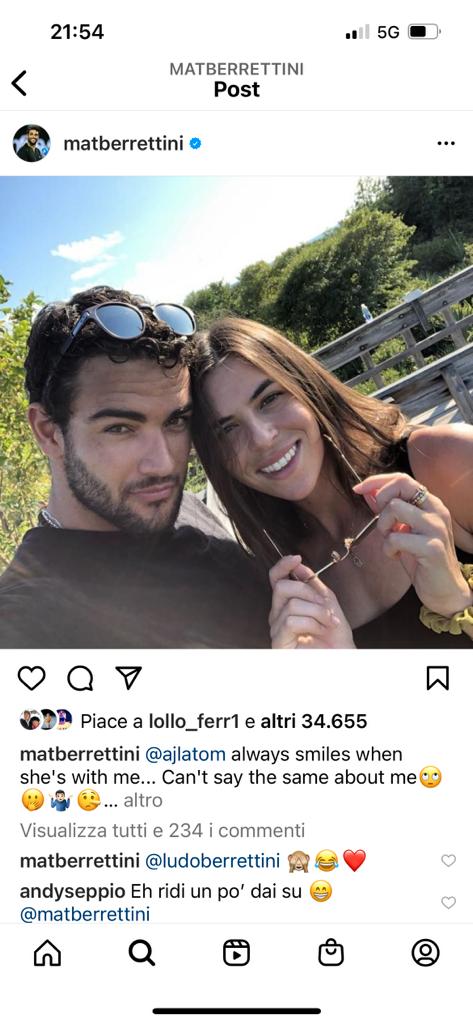This screenshot has width=473, height=1024.
Task: Tap the back arrow
Action: [x=20, y=83]
